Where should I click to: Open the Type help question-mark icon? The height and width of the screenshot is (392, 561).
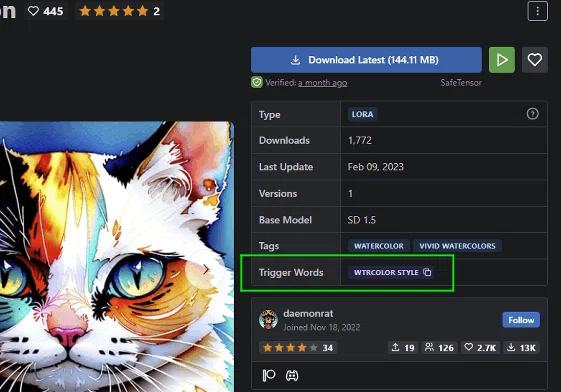pos(532,114)
